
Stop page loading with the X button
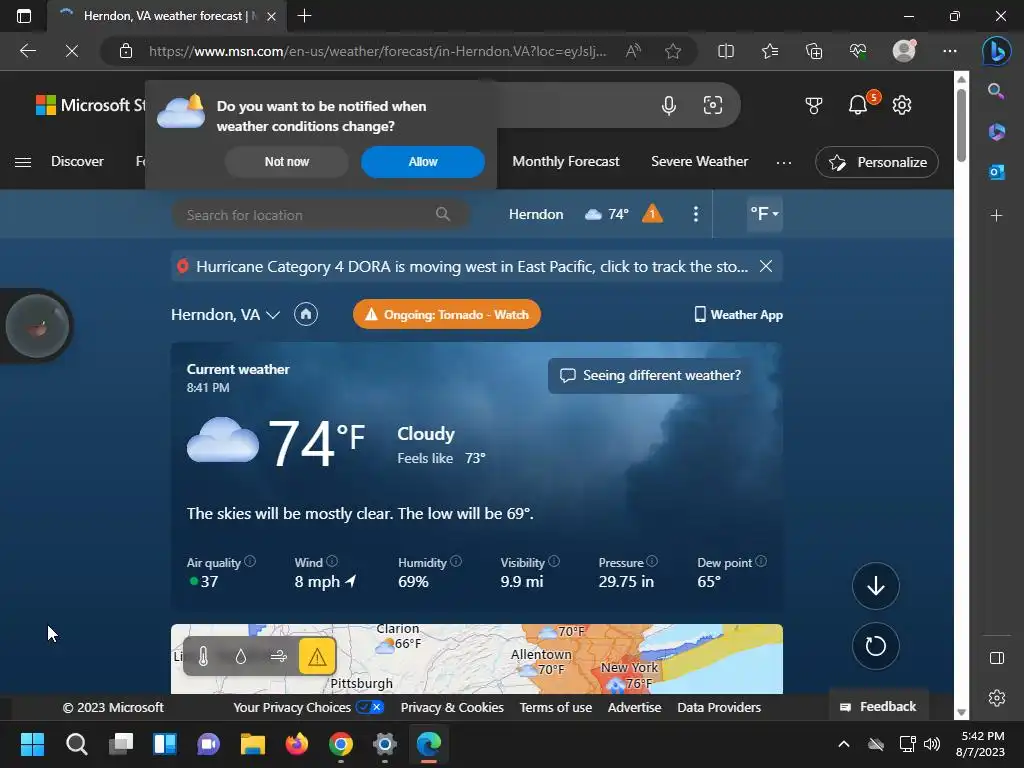pyautogui.click(x=72, y=51)
